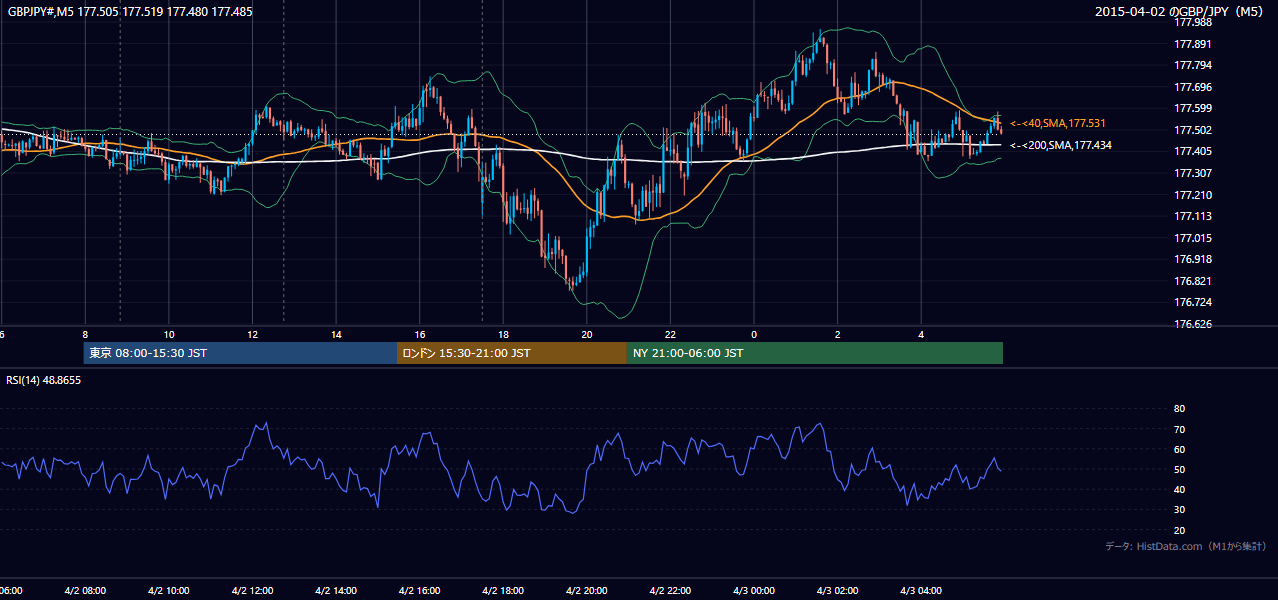This screenshot has width=1278, height=600.
Task: Click hour label 0 under price chart
Action: click(754, 334)
